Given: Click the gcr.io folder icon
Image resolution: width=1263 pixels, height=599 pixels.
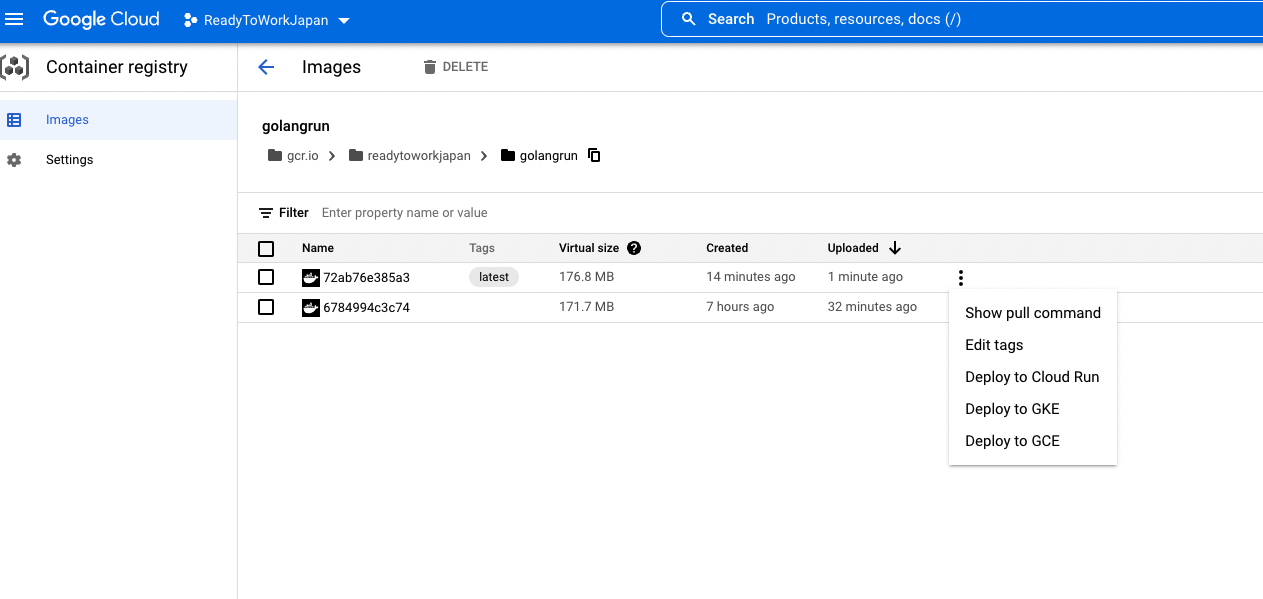Looking at the screenshot, I should pos(275,156).
